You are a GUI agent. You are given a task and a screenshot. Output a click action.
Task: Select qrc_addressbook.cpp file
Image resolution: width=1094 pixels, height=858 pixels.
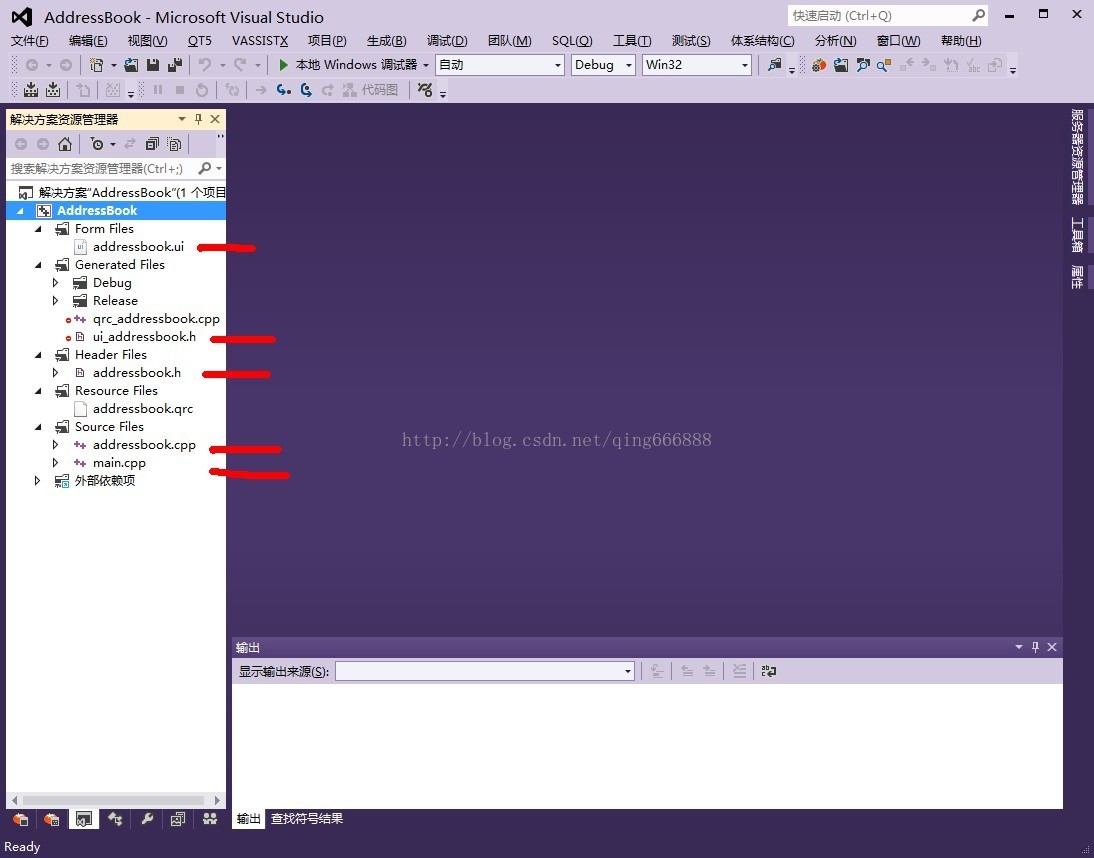(x=156, y=319)
